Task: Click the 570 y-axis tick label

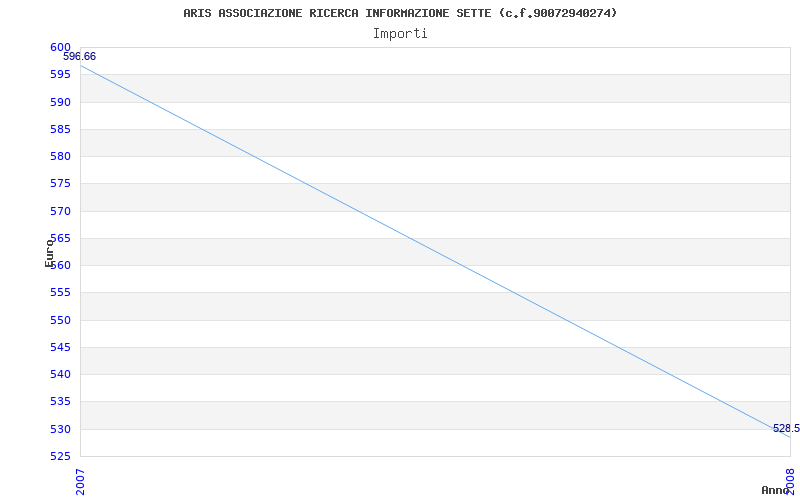Action: coord(60,211)
